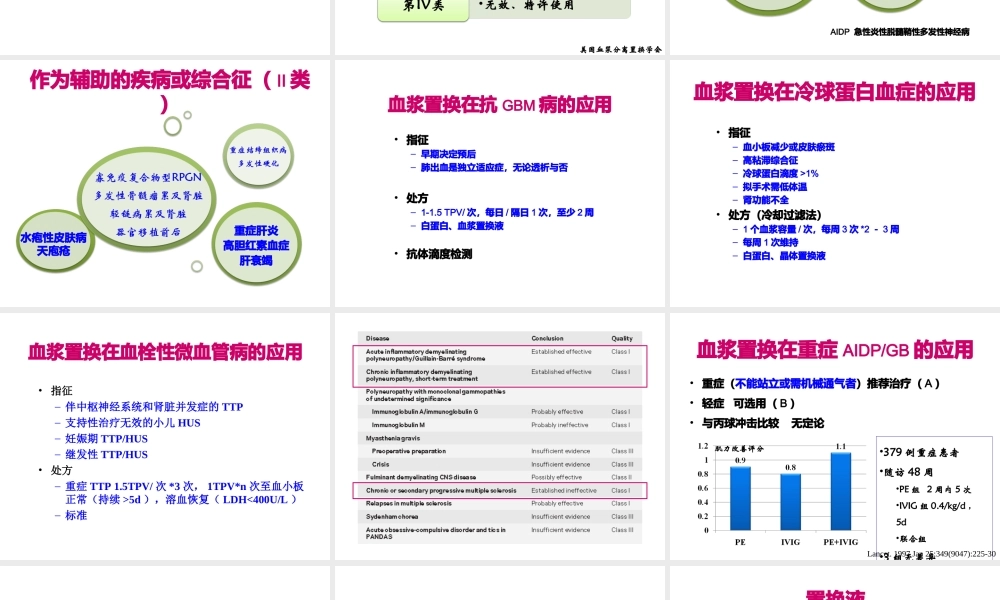
Task: Select the IVIG bar showing 0.8
Action: (789, 505)
